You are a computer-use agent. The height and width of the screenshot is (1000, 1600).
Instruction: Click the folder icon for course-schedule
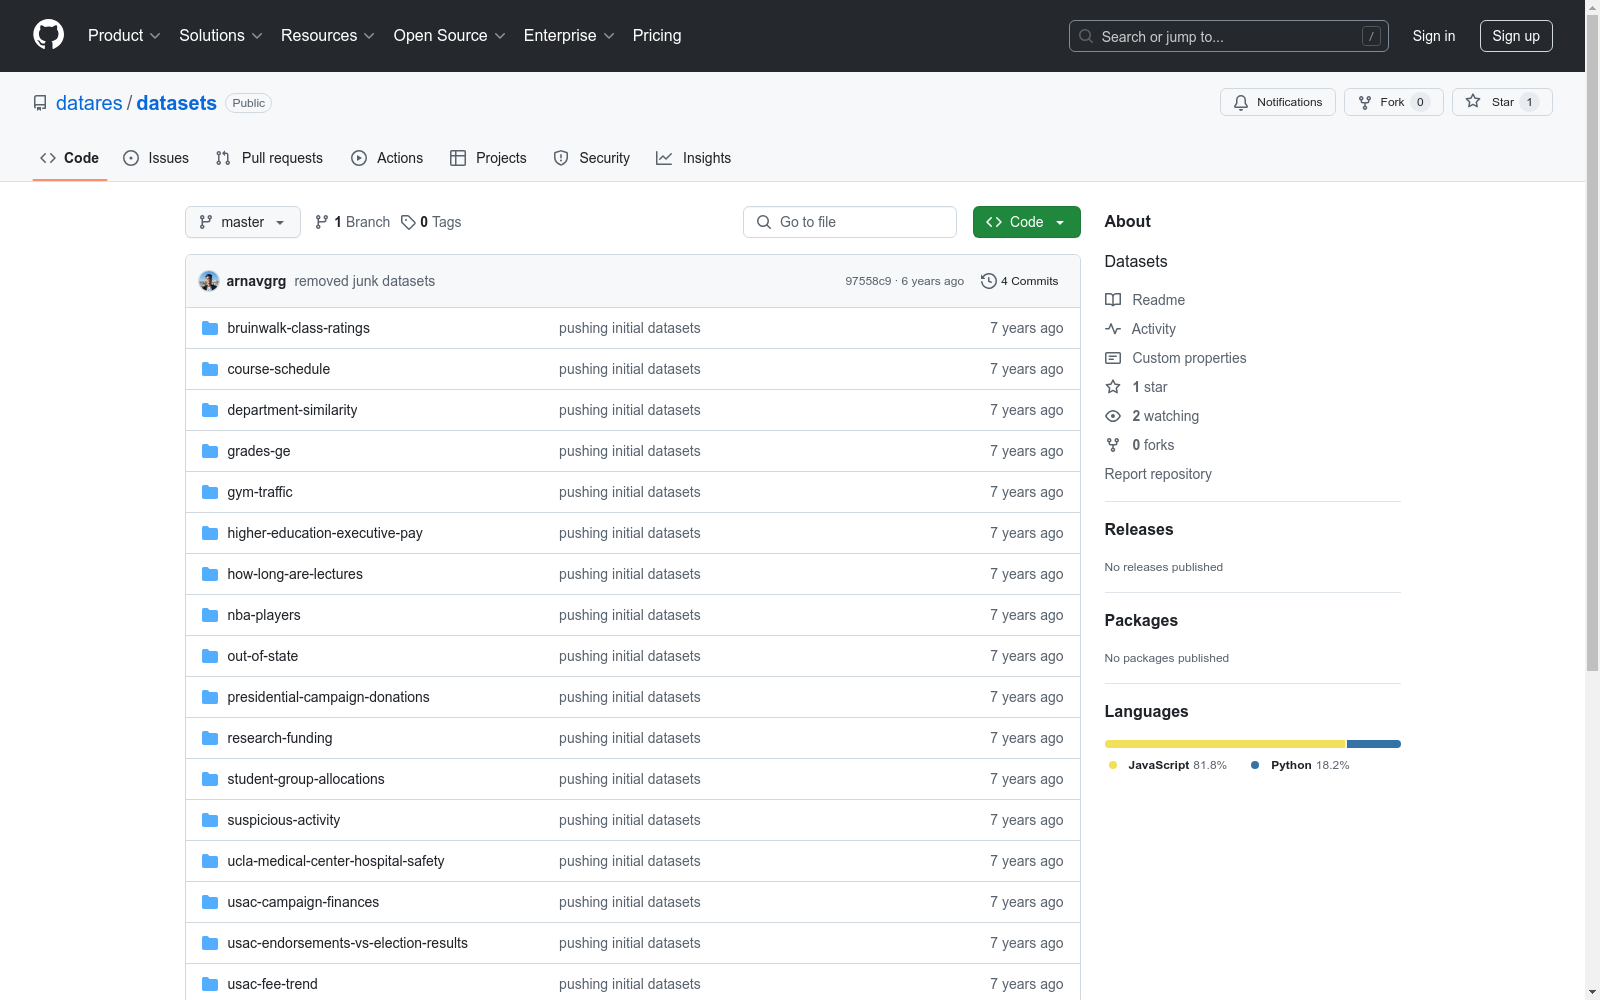210,369
